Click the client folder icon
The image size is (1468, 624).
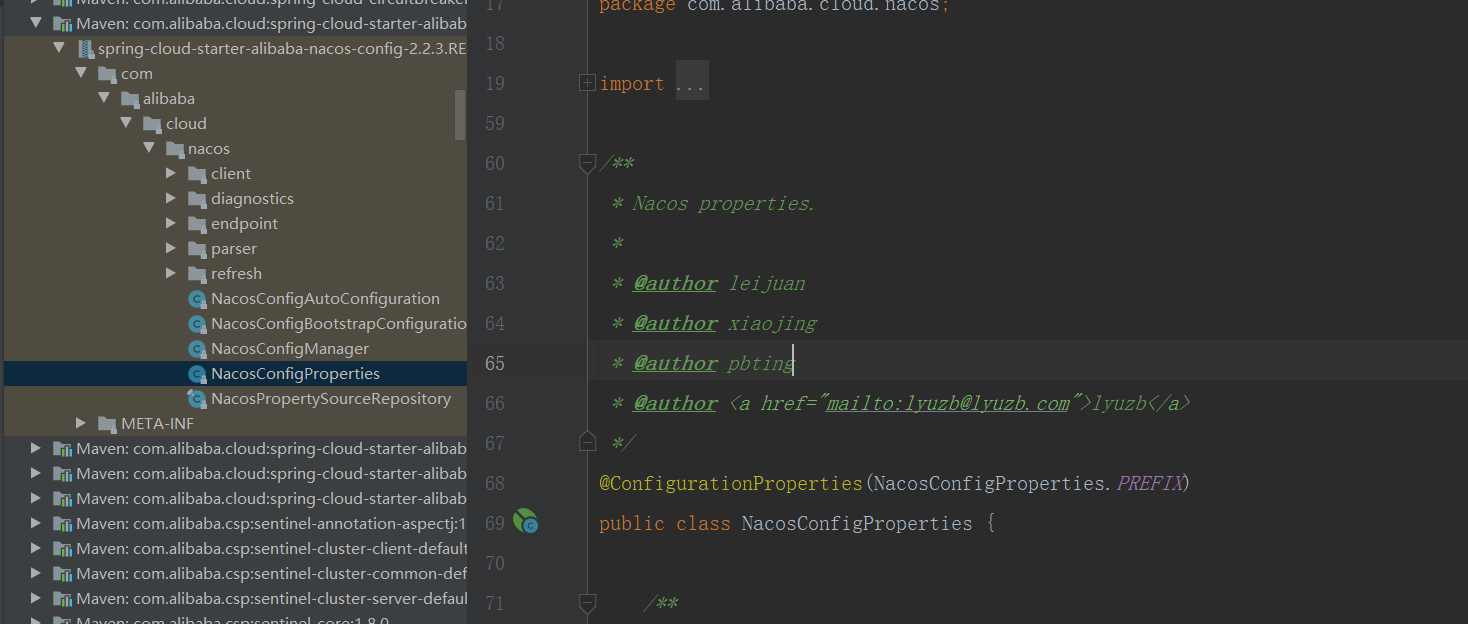197,174
